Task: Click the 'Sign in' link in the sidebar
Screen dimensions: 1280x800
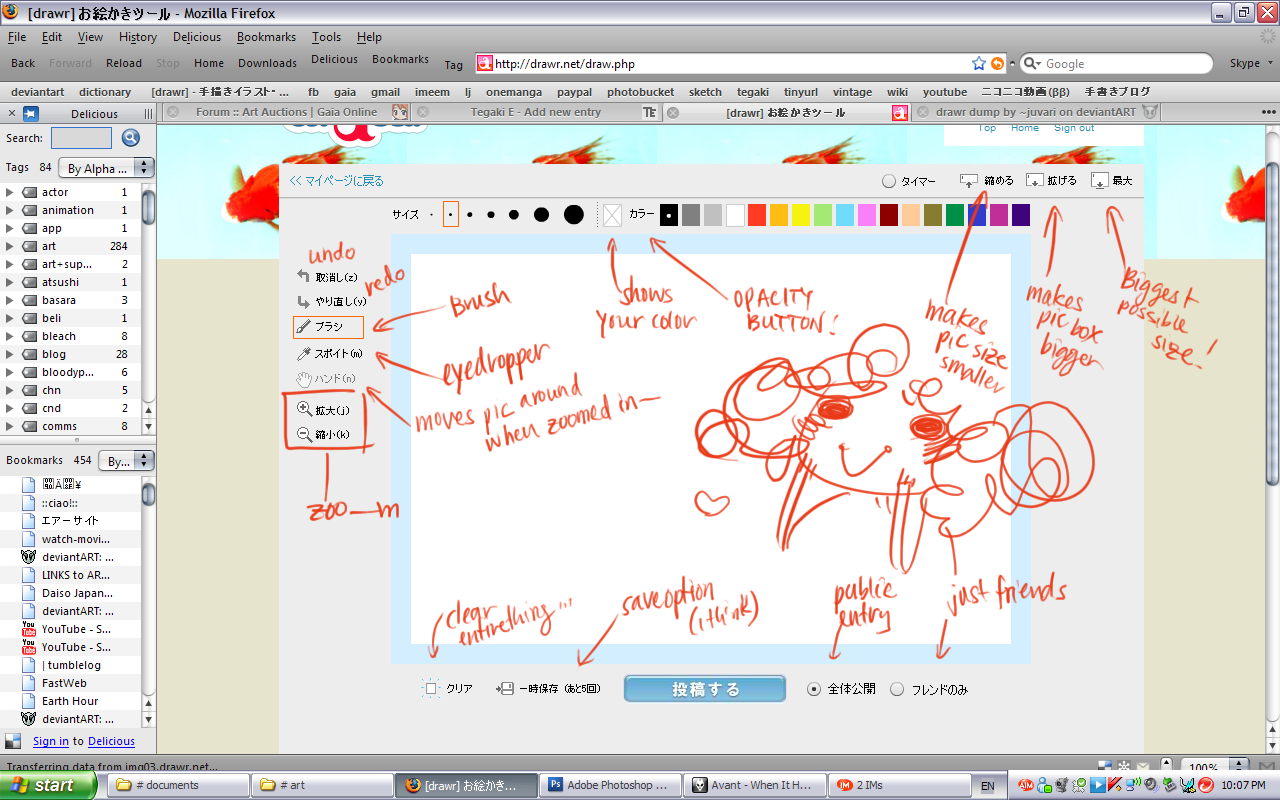Action: coord(51,741)
